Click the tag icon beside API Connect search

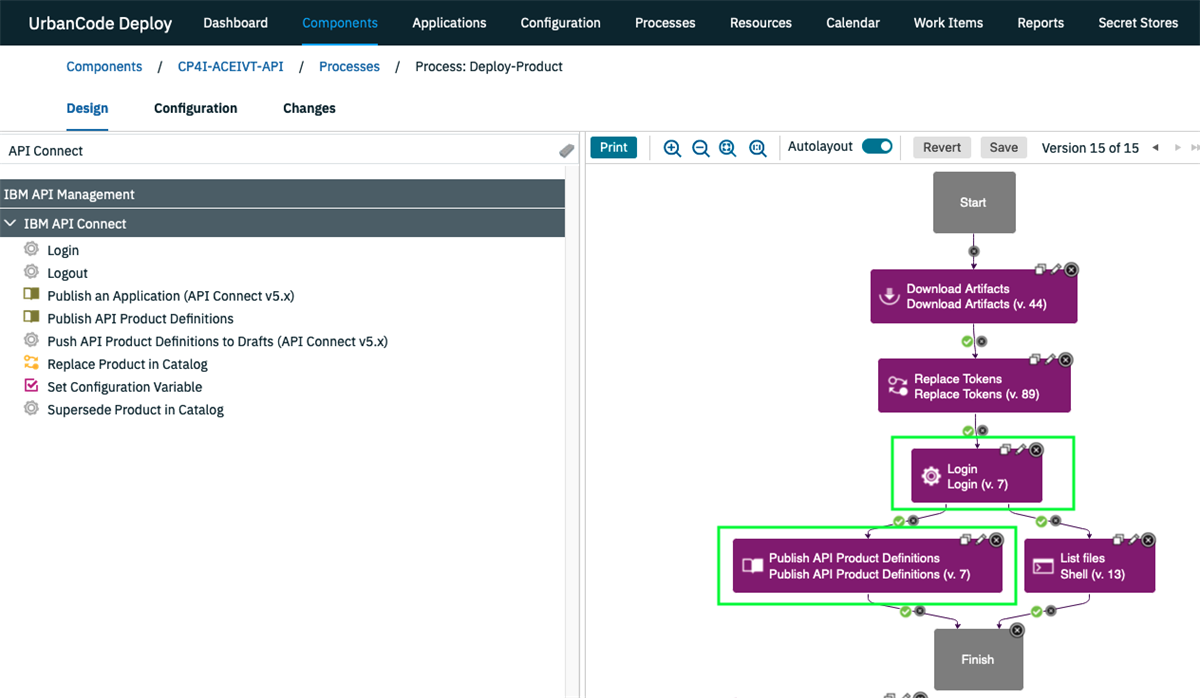coord(566,150)
